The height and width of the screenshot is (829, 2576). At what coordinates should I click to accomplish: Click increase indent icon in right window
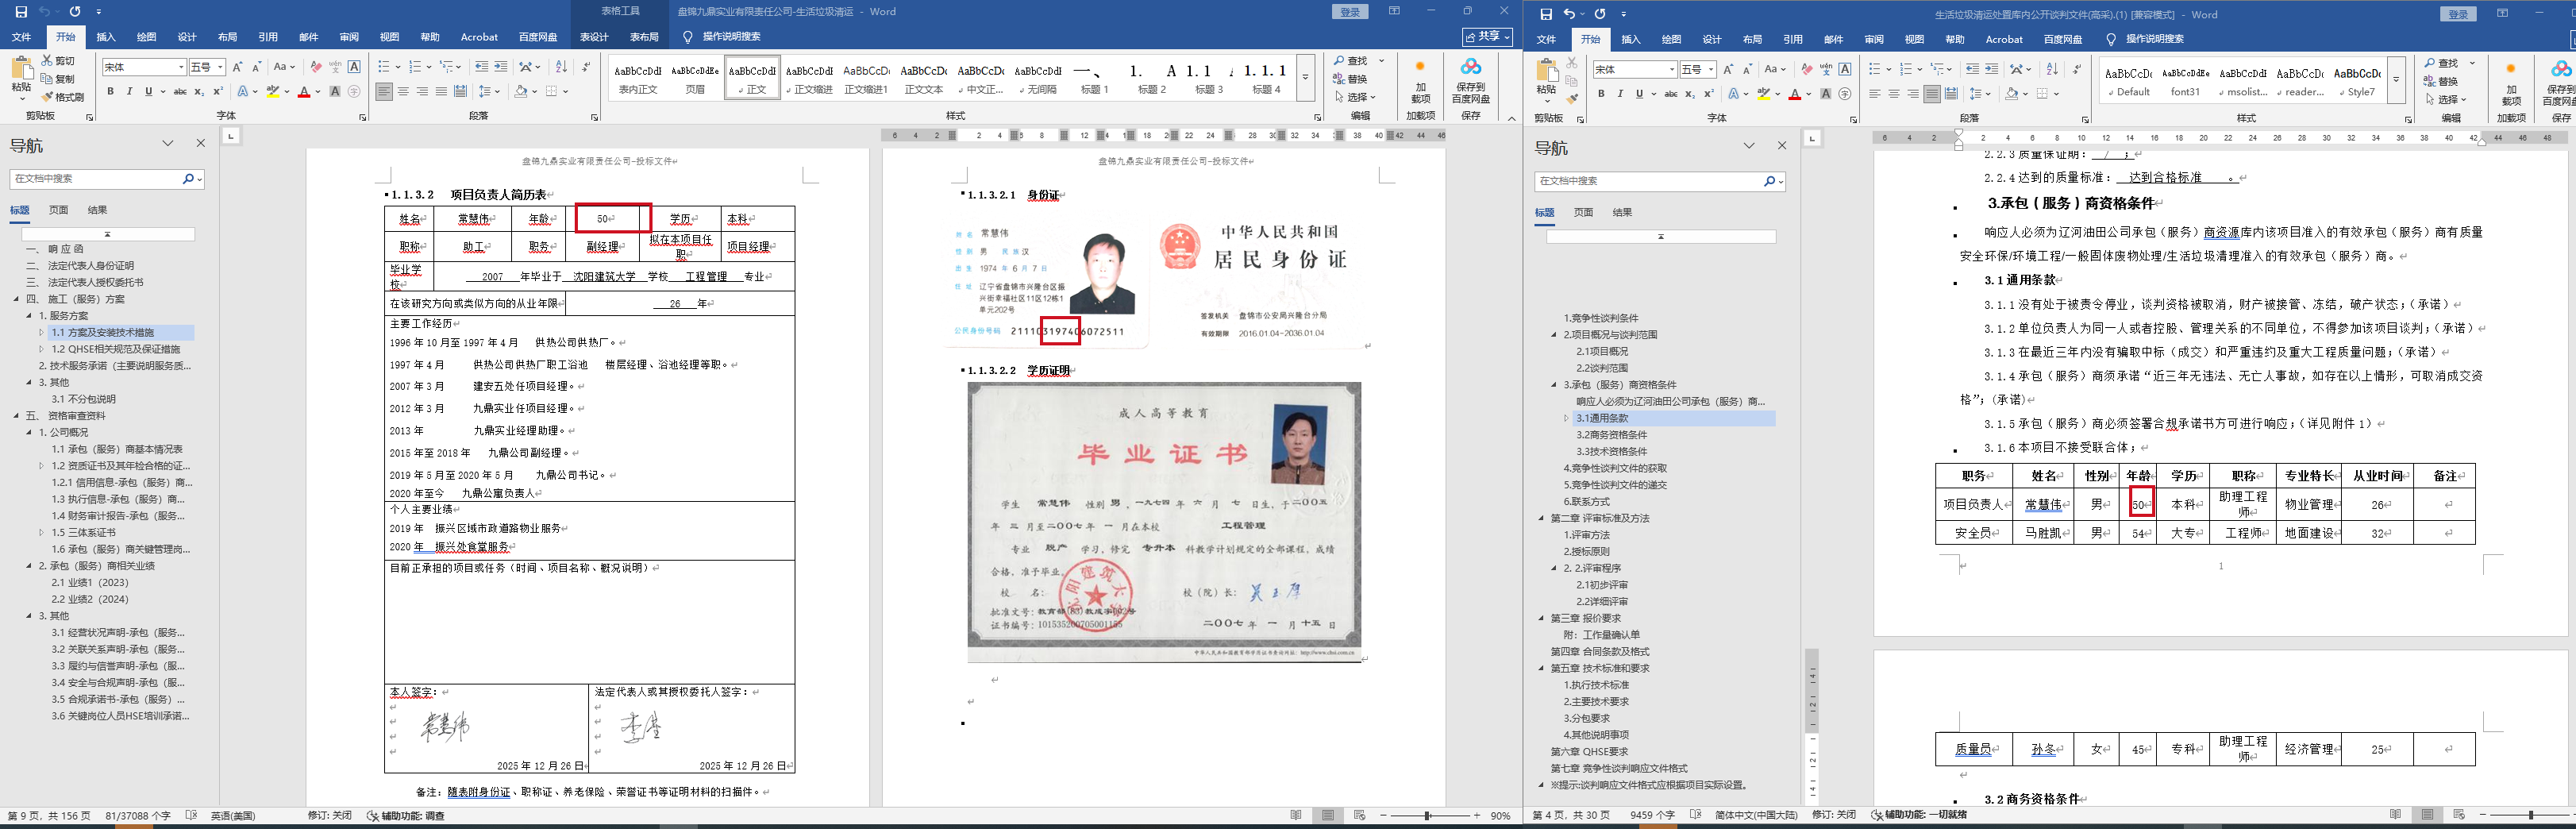pyautogui.click(x=1991, y=69)
